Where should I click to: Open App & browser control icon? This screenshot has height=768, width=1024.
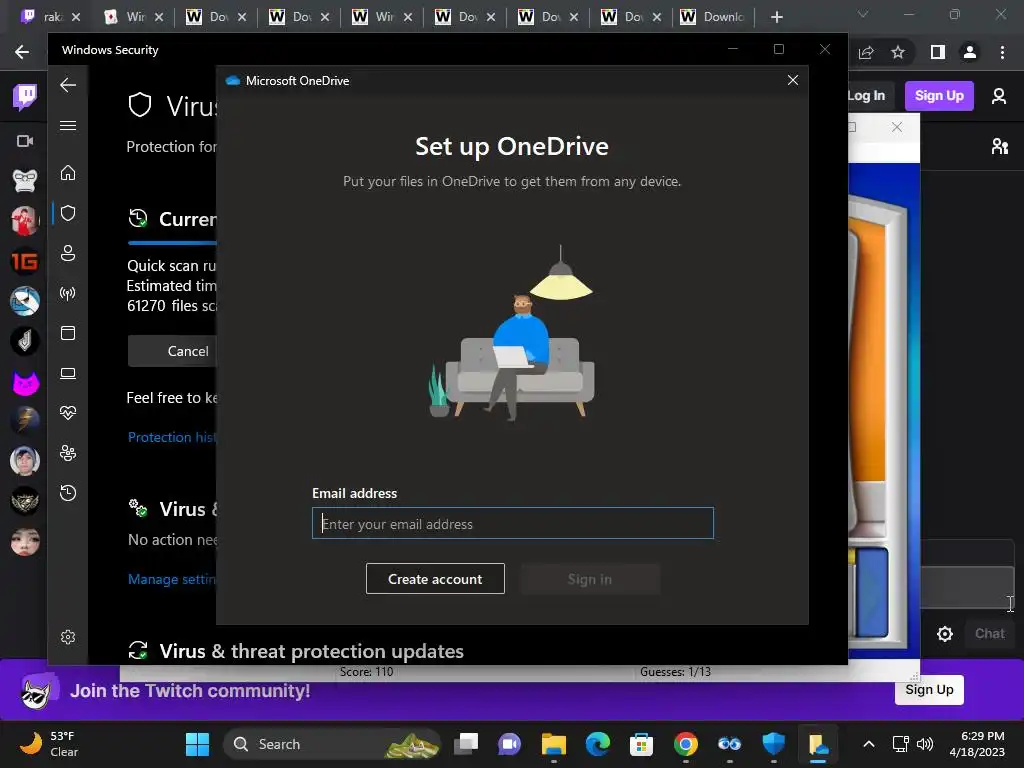(68, 333)
